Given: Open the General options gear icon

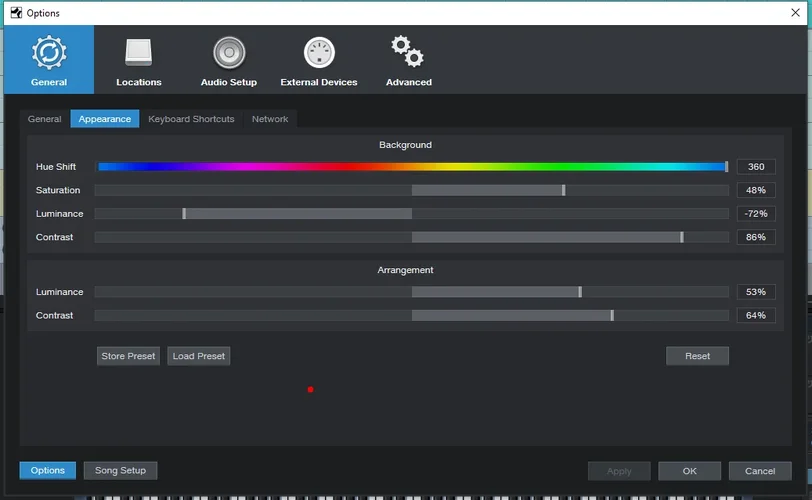Looking at the screenshot, I should click(x=48, y=53).
